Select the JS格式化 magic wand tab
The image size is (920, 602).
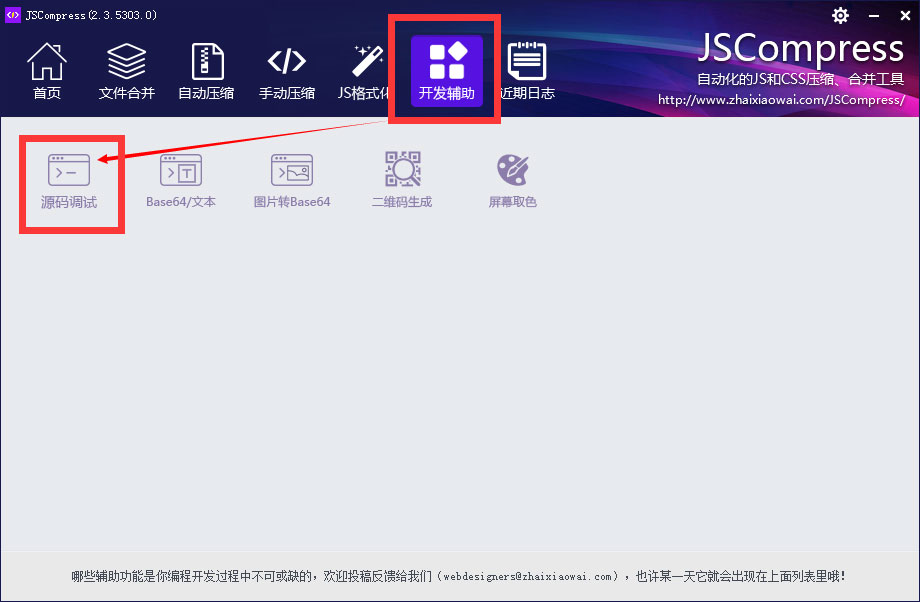coord(364,71)
